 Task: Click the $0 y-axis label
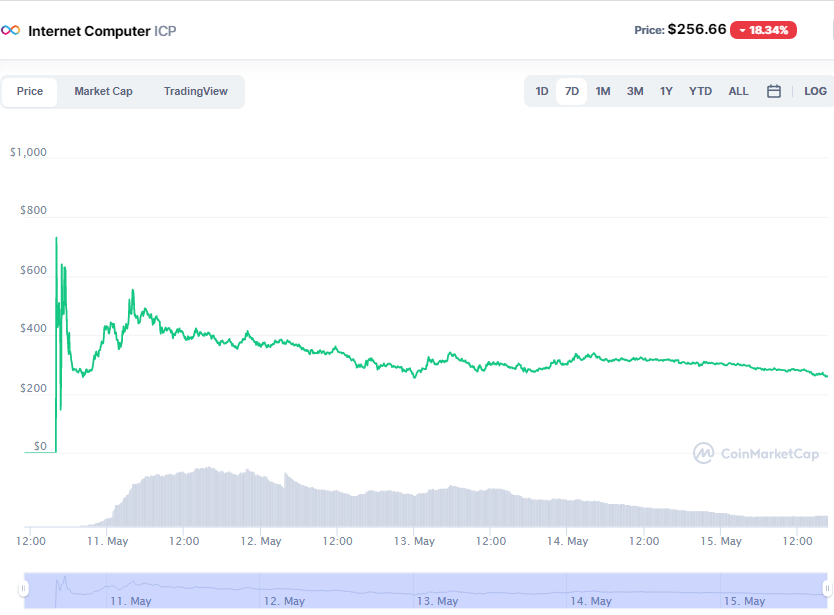pos(40,446)
